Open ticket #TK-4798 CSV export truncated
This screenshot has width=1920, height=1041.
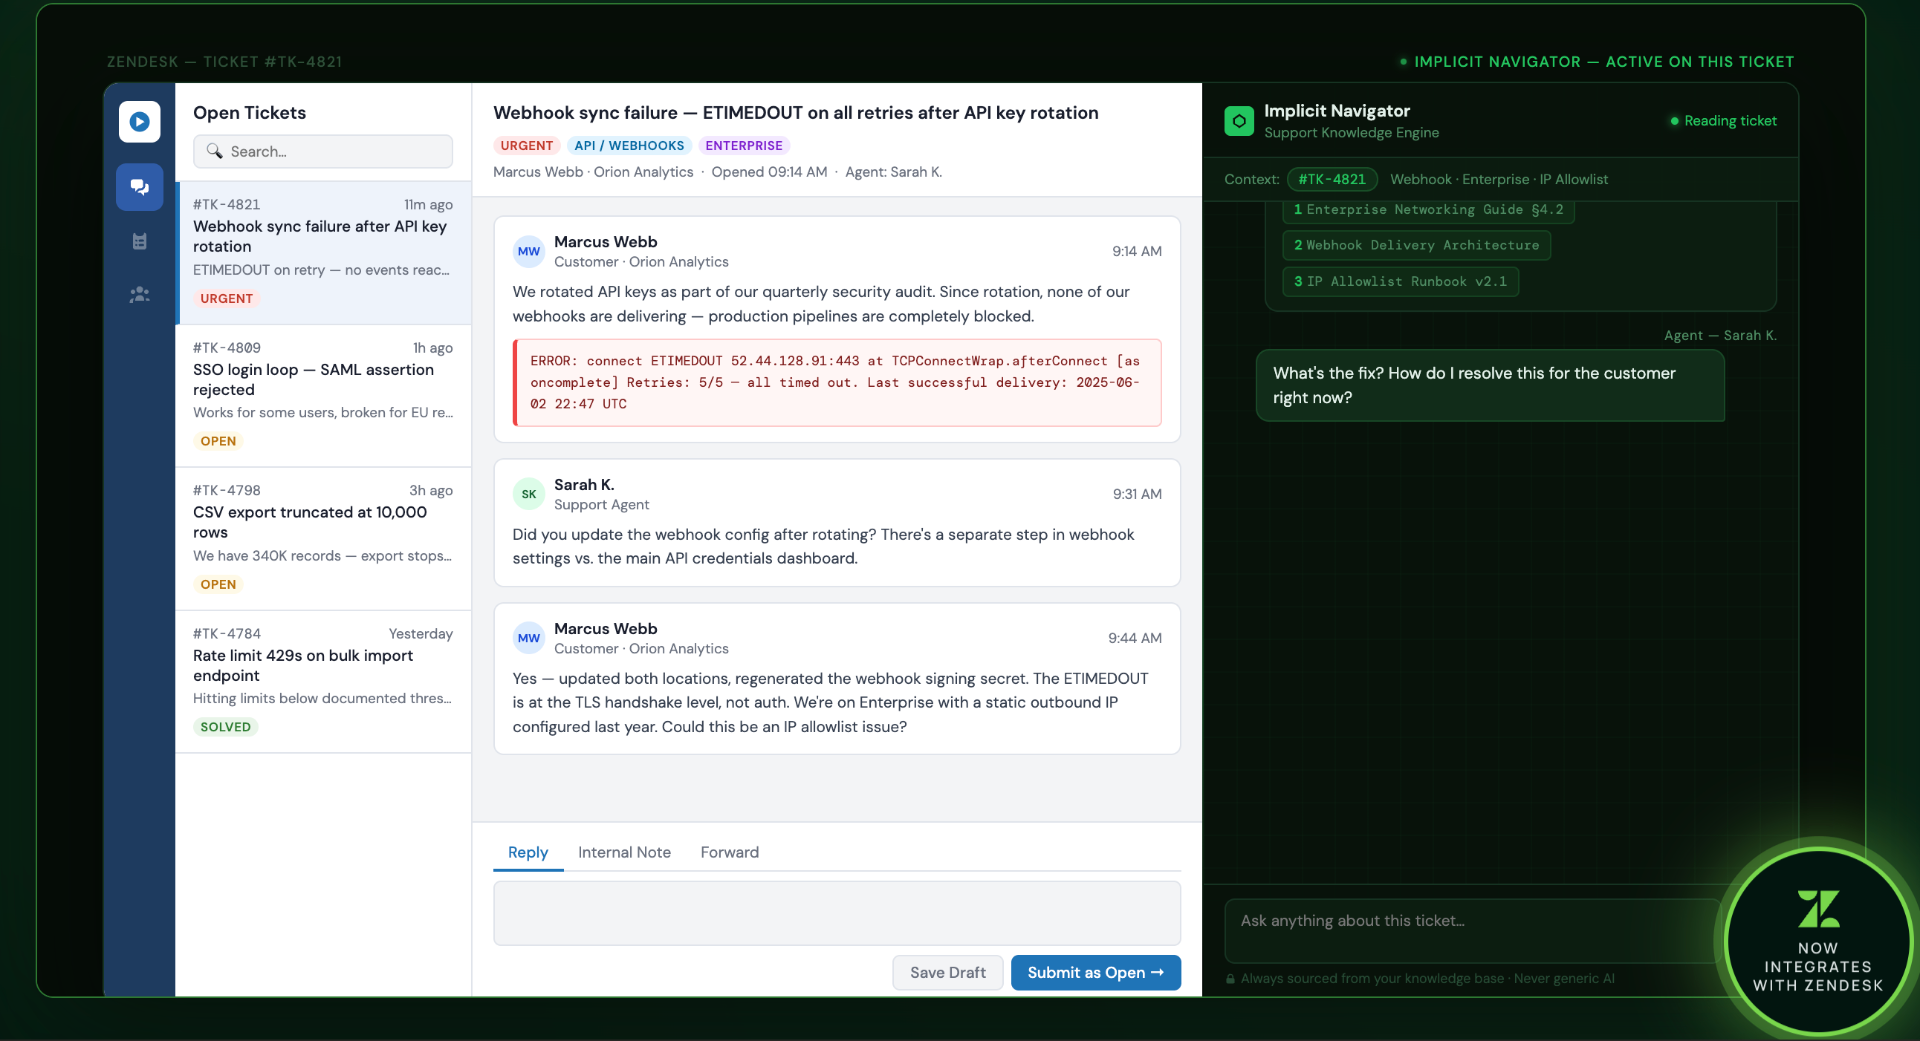pyautogui.click(x=324, y=539)
